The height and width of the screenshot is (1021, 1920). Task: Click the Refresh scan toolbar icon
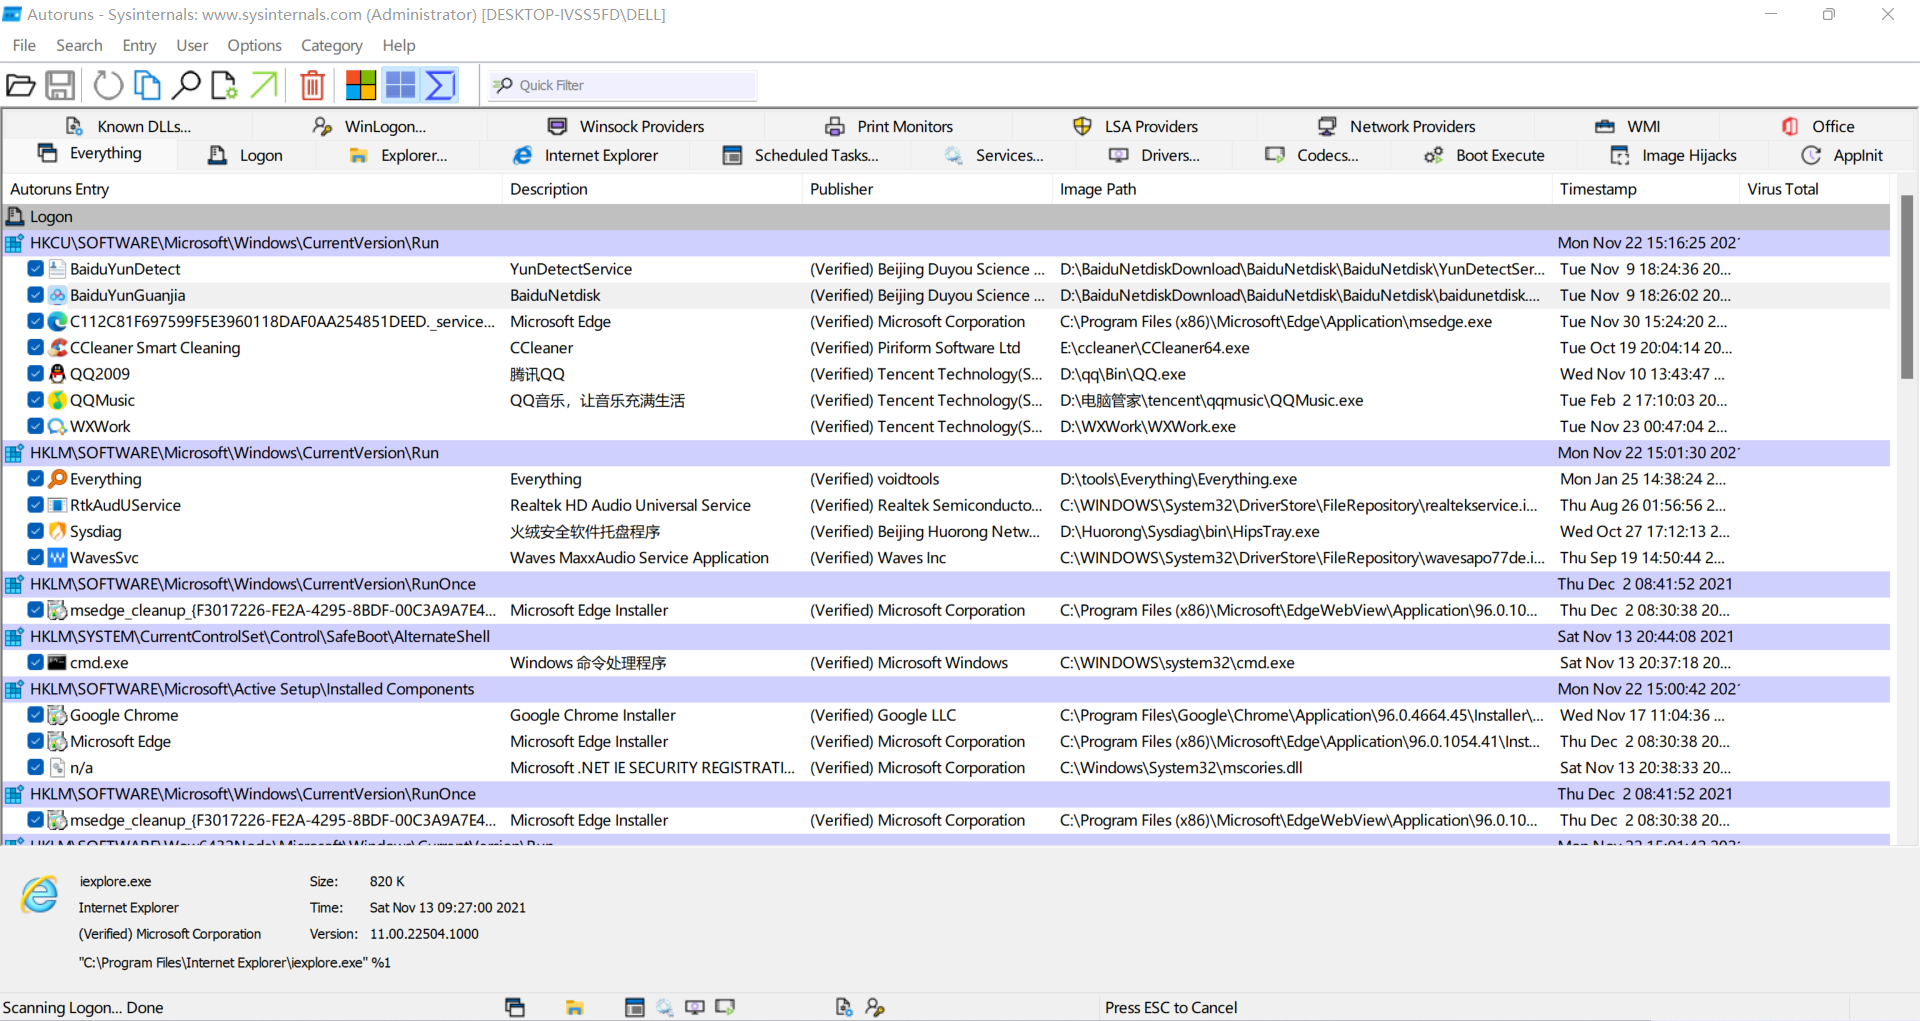click(x=108, y=86)
